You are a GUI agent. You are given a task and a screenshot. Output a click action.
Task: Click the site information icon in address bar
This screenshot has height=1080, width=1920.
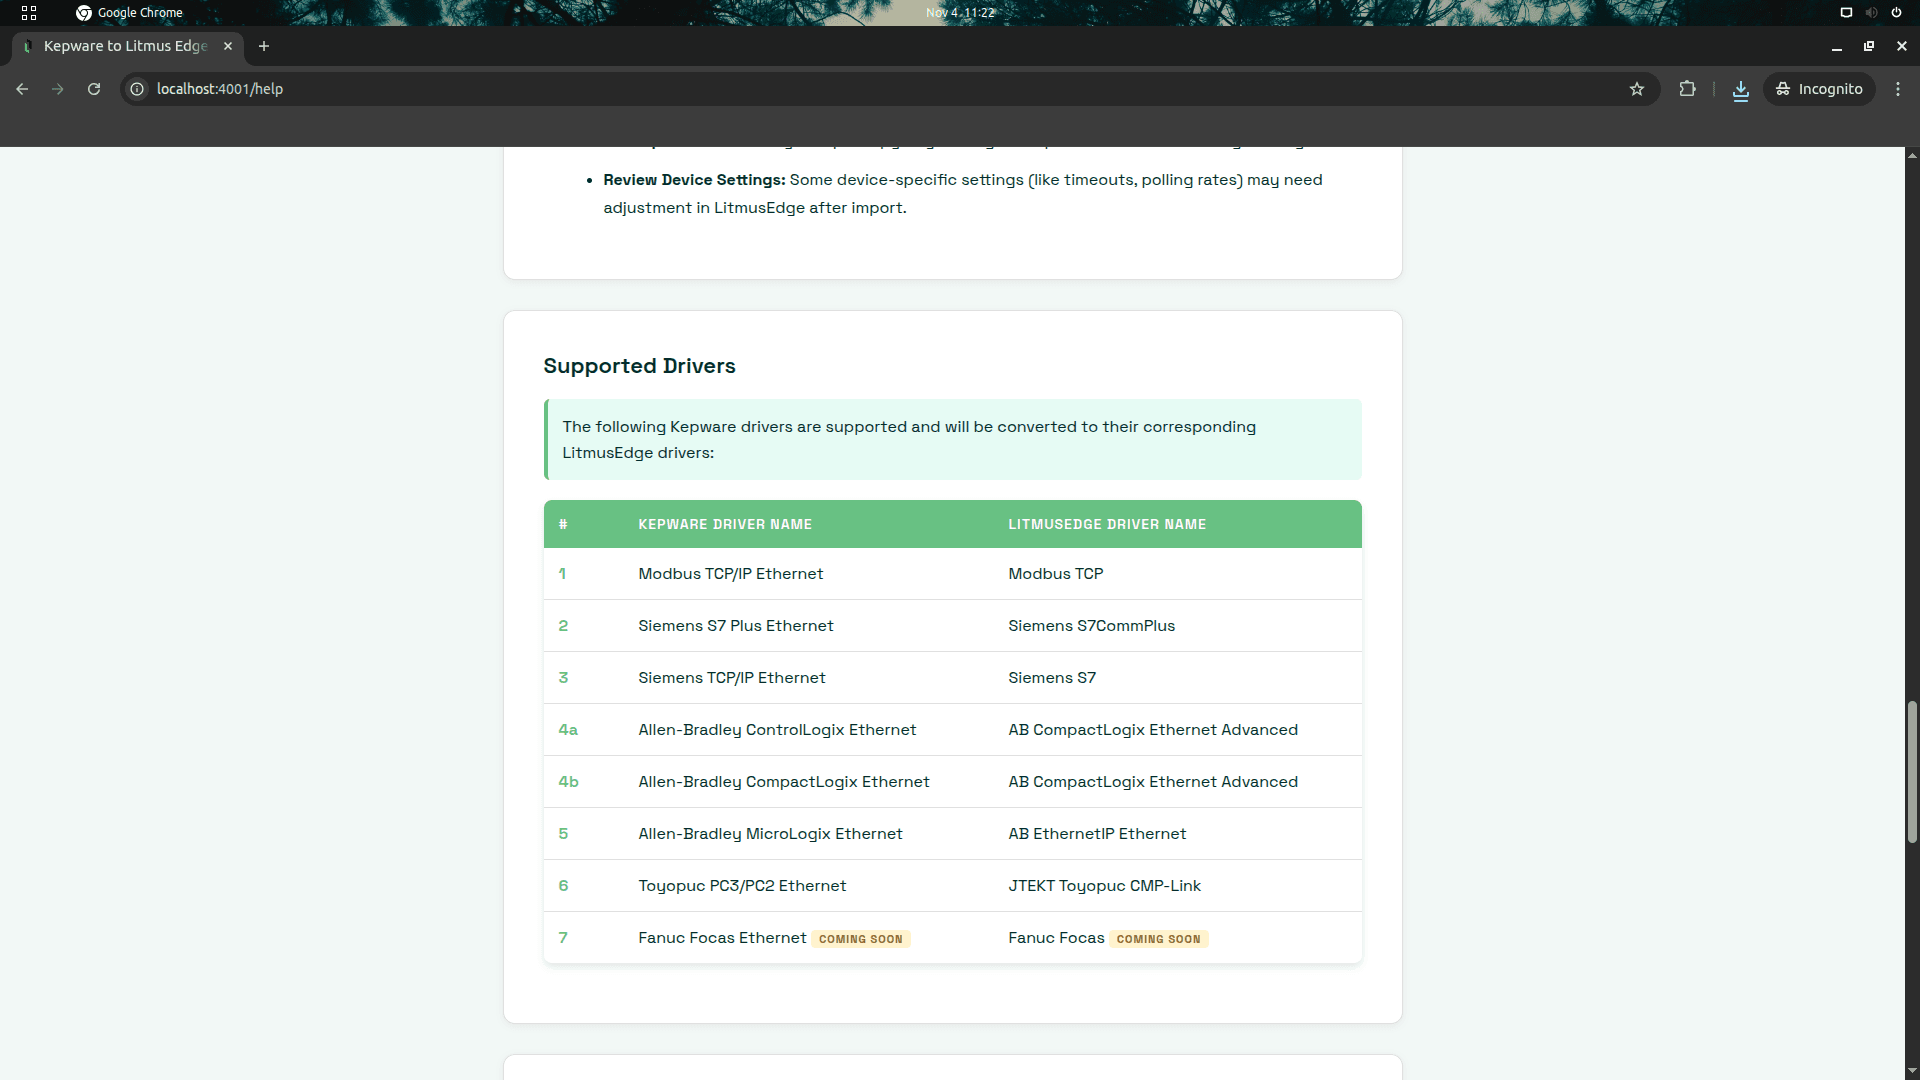pyautogui.click(x=136, y=89)
